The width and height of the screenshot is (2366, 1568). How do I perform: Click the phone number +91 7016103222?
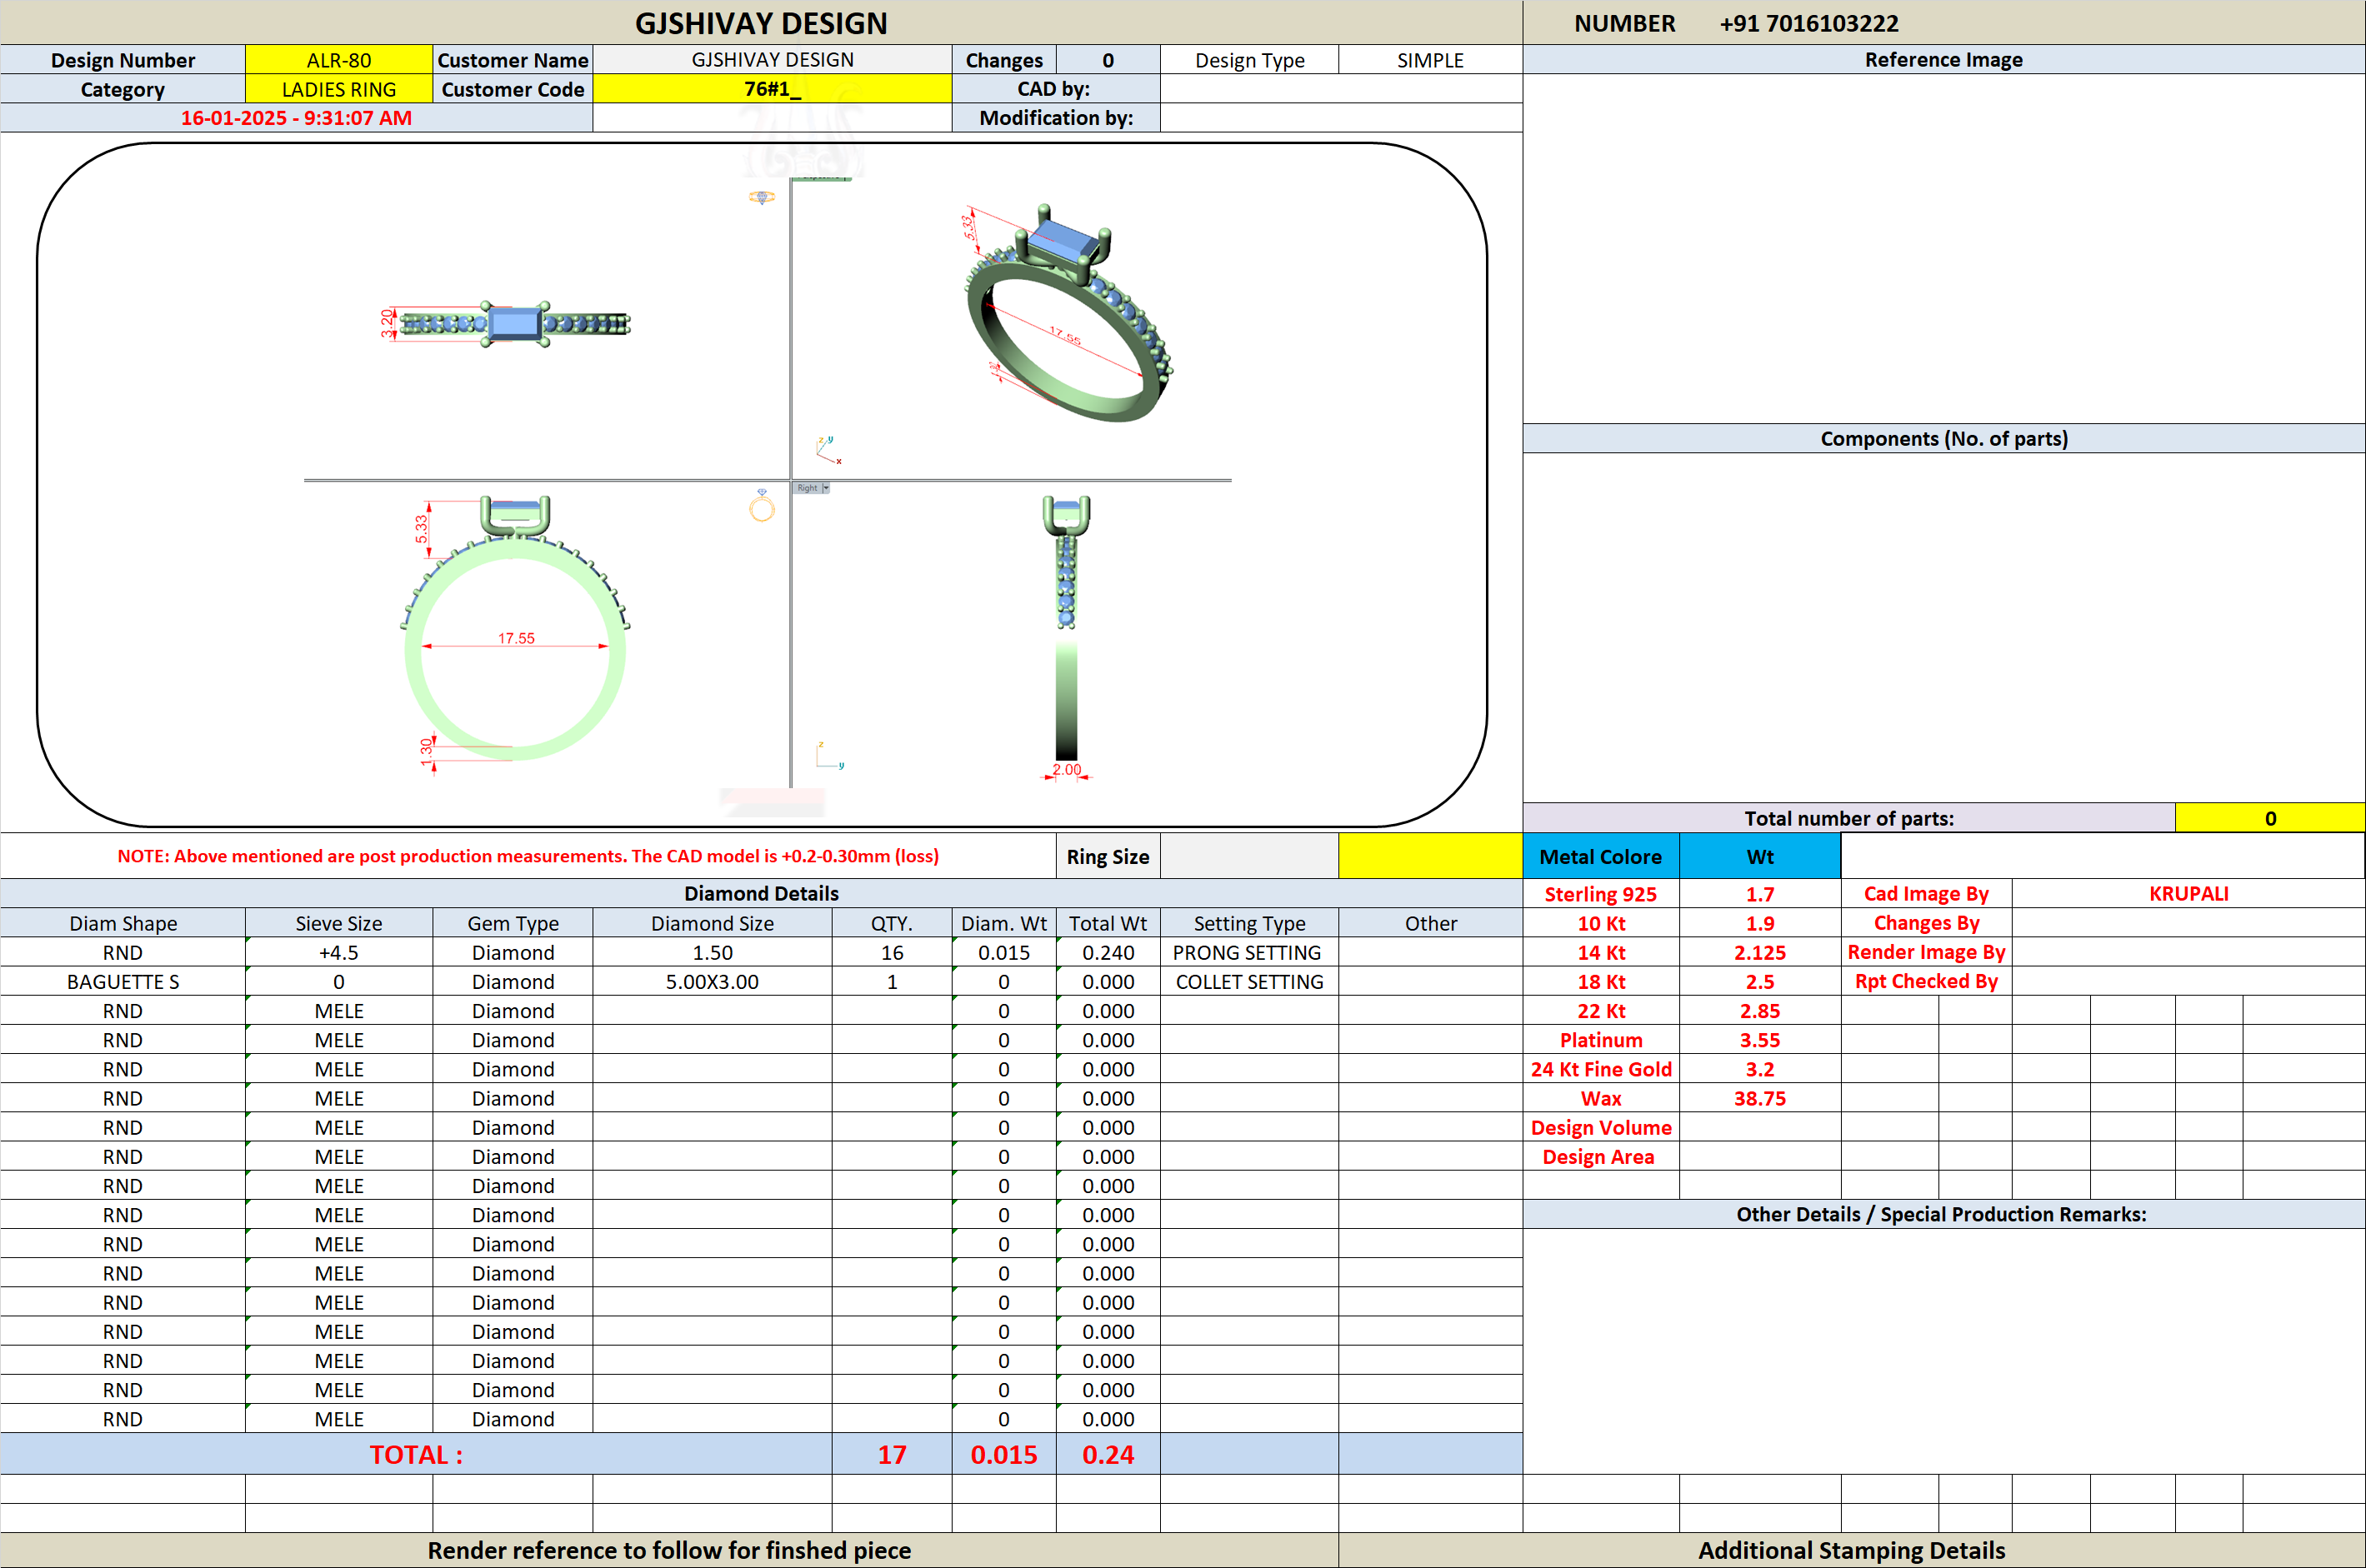1809,23
